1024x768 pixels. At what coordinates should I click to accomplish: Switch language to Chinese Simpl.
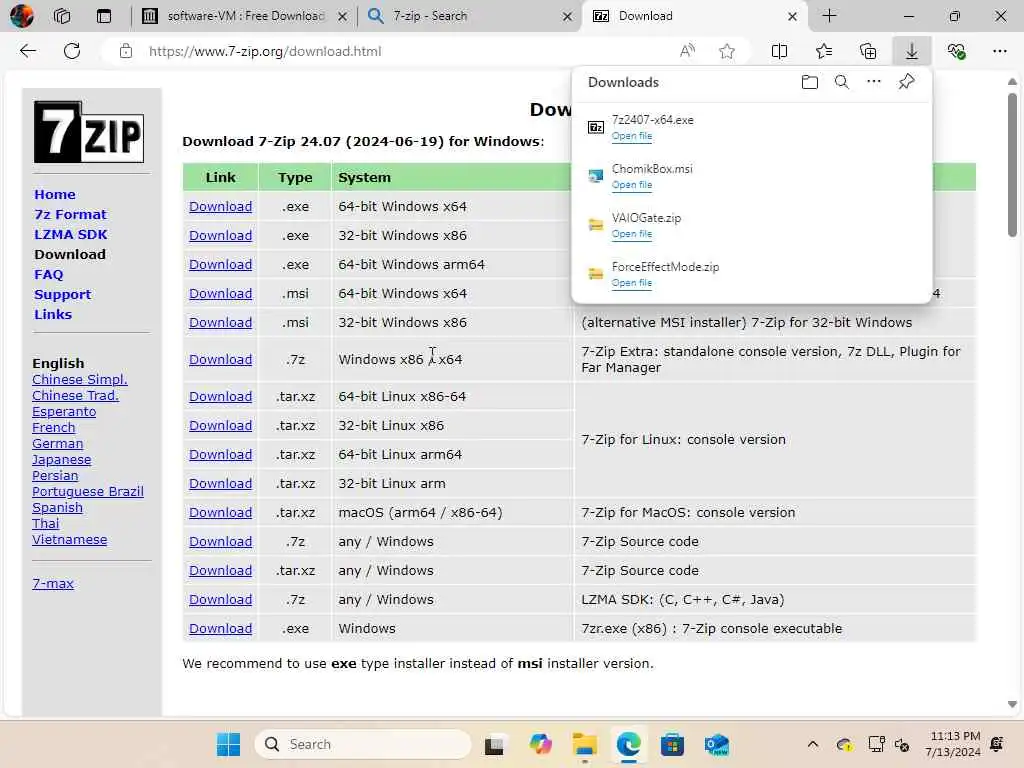pos(80,379)
